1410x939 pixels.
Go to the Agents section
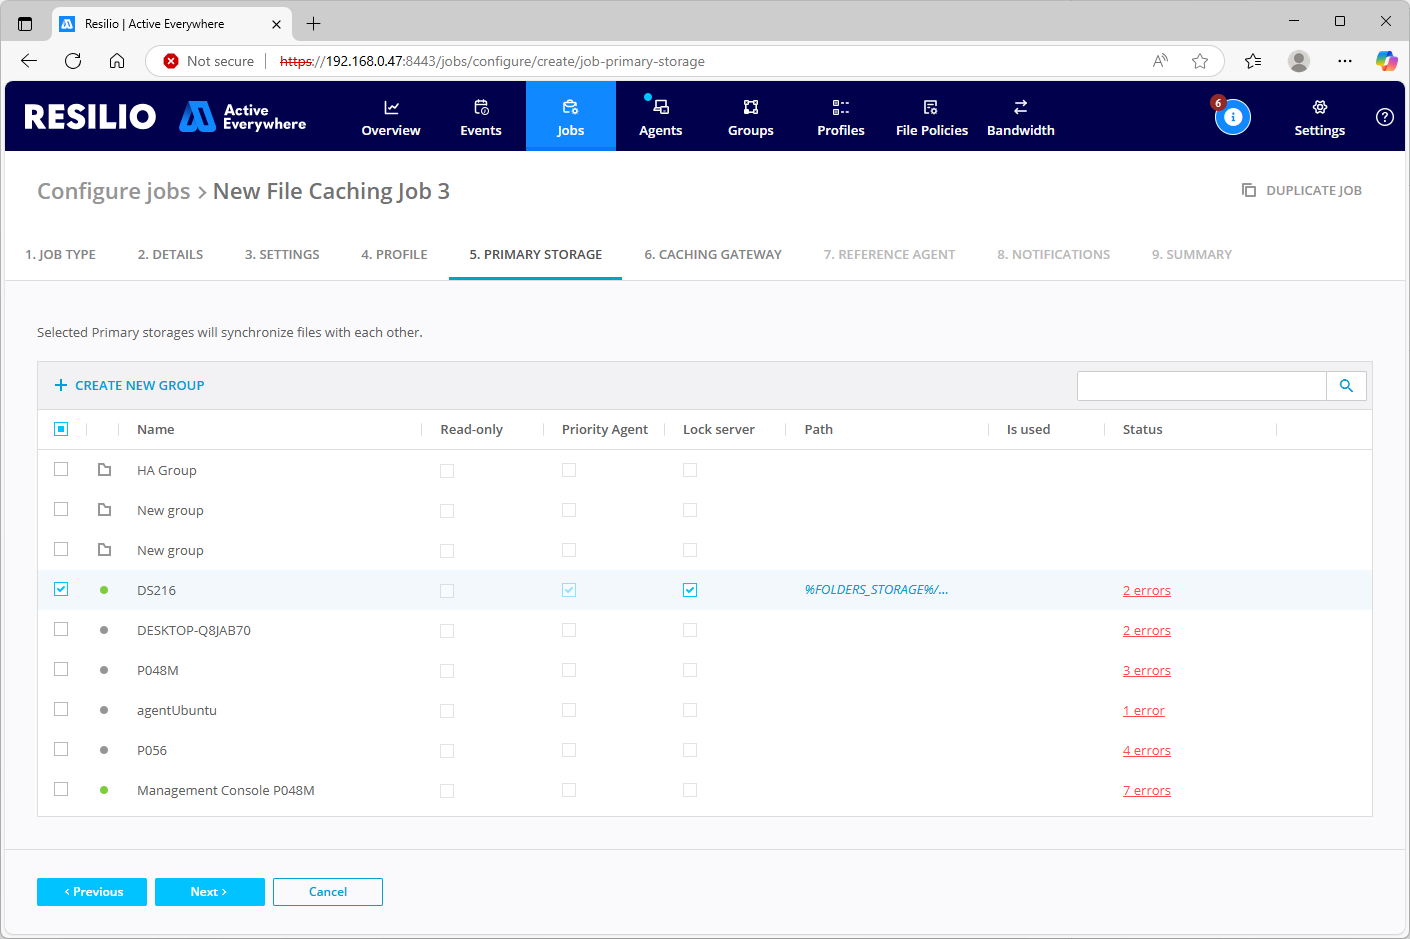[x=660, y=117]
